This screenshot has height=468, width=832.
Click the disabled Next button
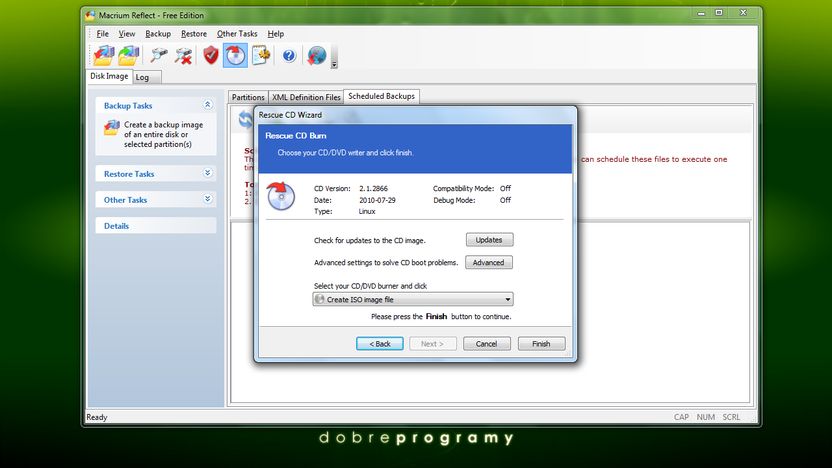[432, 344]
